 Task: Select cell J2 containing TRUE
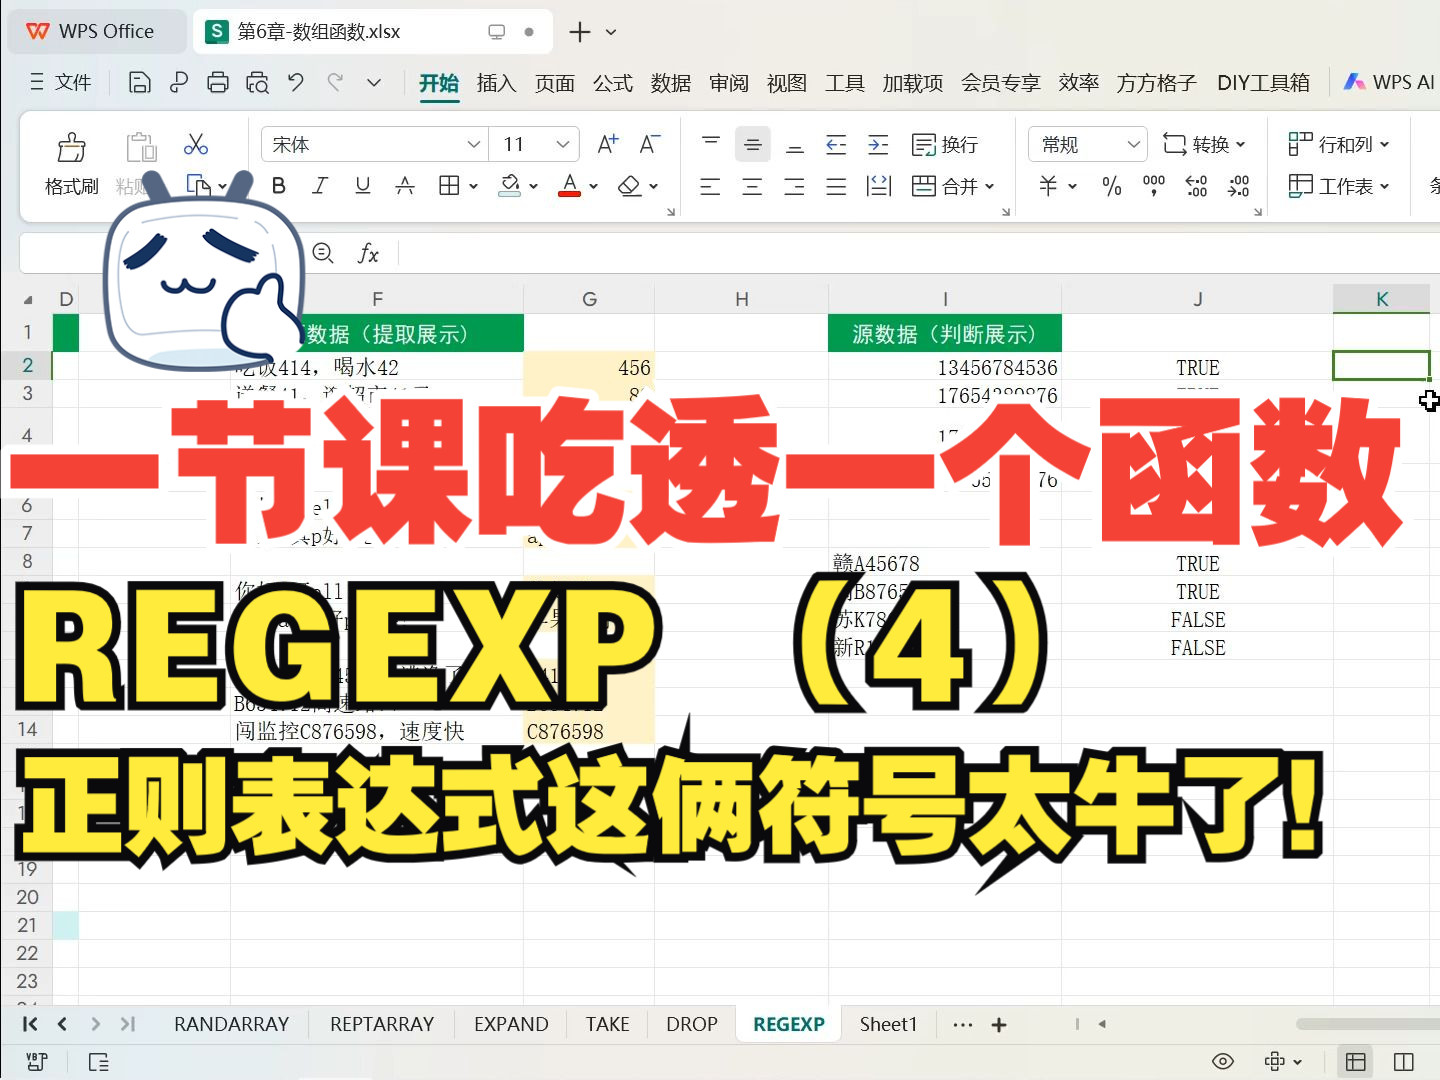coord(1197,367)
